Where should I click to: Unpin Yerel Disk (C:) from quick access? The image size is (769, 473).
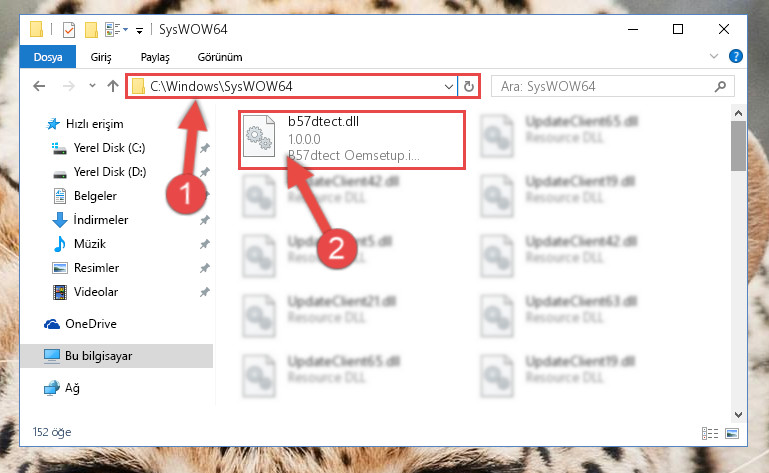[x=205, y=148]
